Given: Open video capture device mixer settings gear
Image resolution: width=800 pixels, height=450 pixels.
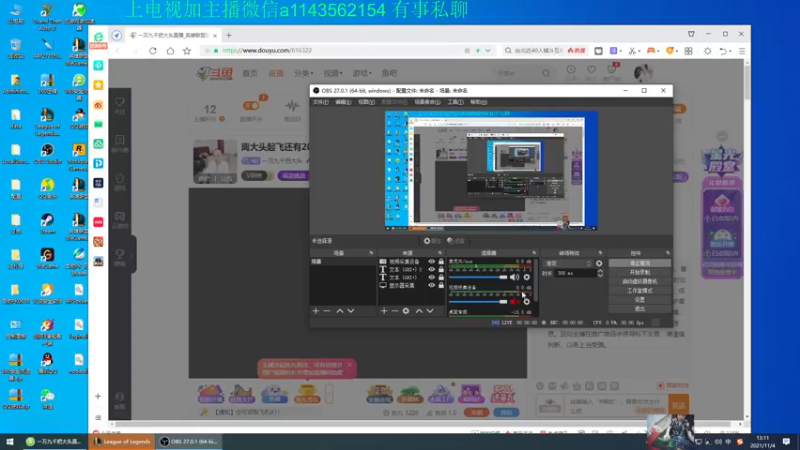Looking at the screenshot, I should tap(527, 302).
